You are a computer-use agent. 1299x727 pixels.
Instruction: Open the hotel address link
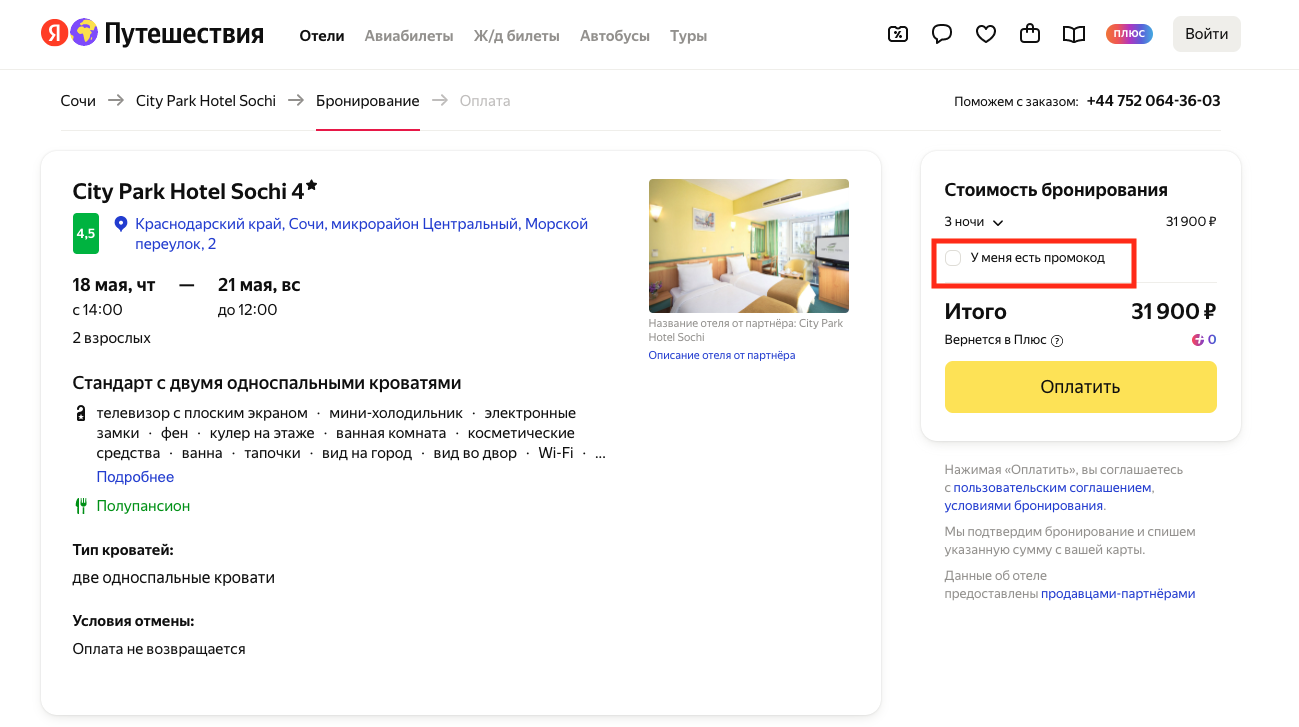(x=362, y=234)
